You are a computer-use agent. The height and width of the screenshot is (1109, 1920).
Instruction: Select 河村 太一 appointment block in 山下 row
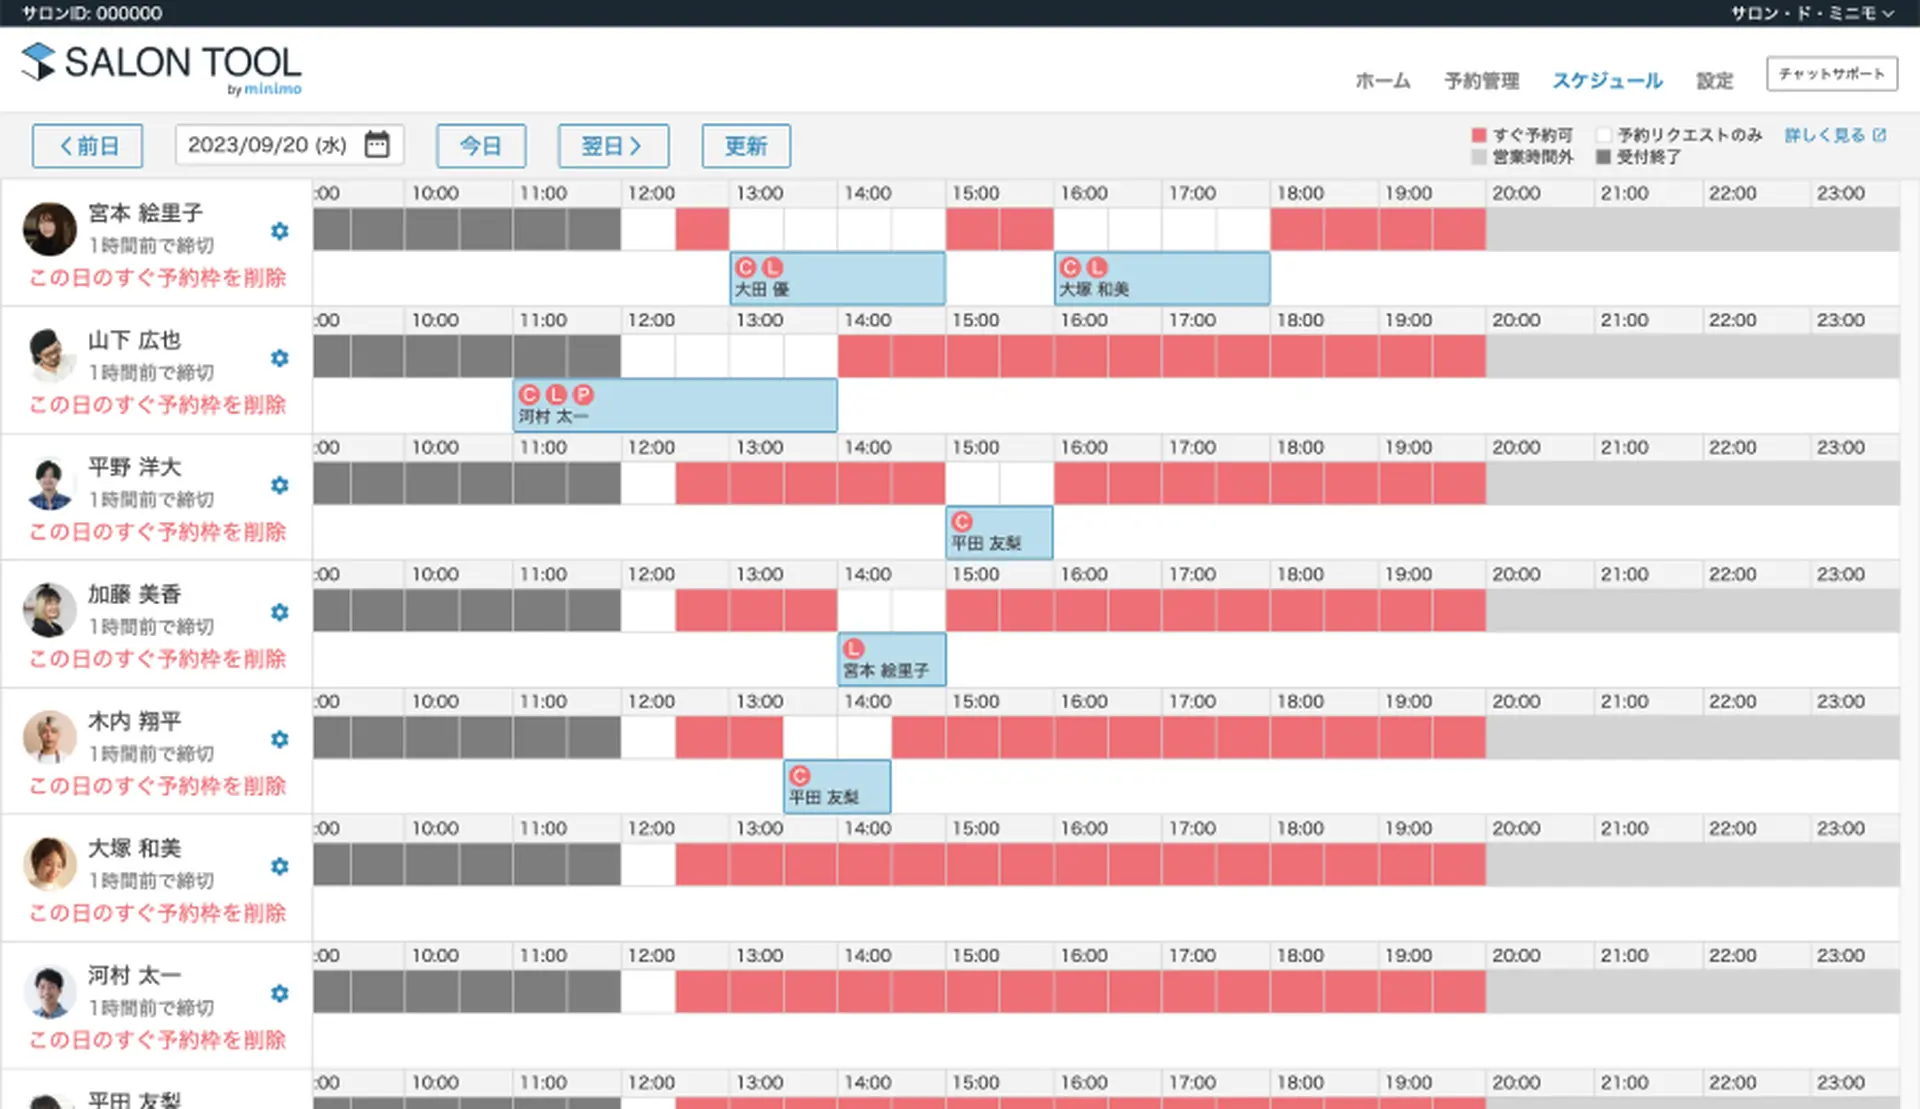[x=675, y=405]
